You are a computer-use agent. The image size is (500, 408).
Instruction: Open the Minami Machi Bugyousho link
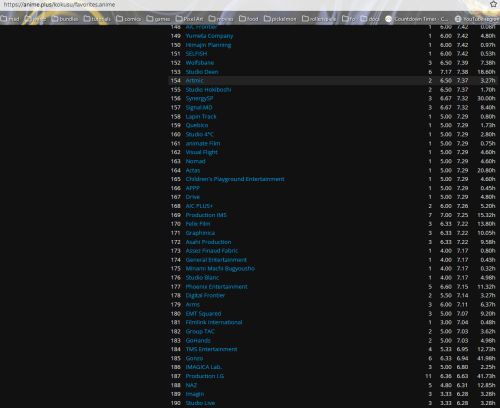coord(220,269)
